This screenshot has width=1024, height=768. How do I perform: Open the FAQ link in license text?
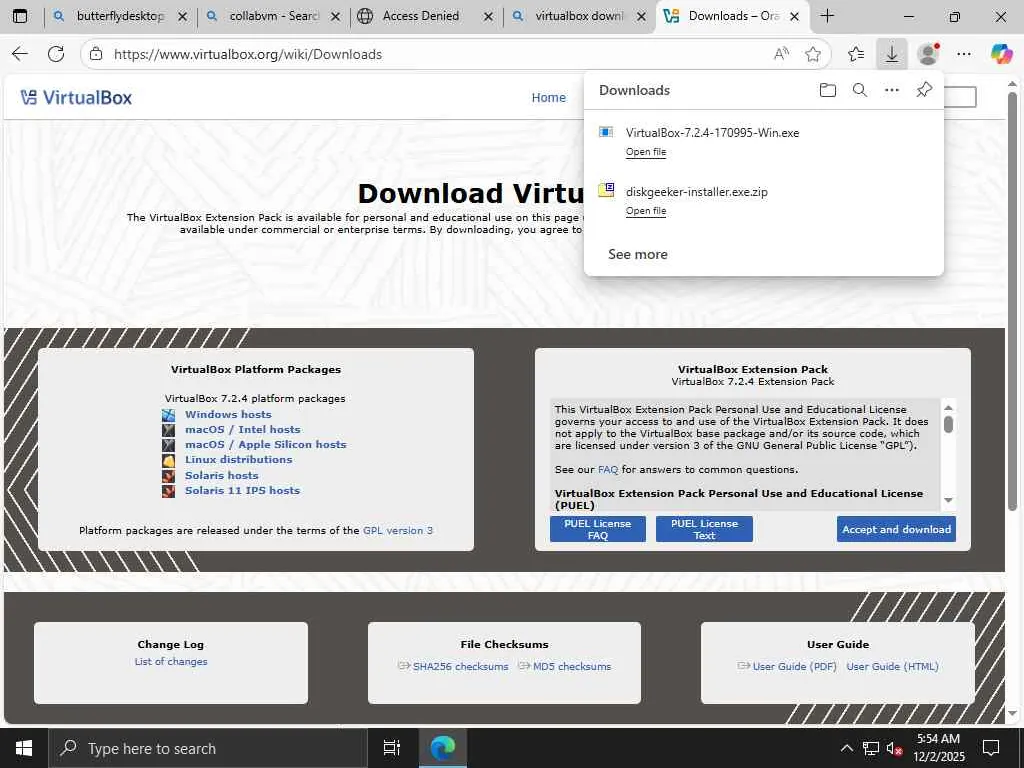(607, 470)
